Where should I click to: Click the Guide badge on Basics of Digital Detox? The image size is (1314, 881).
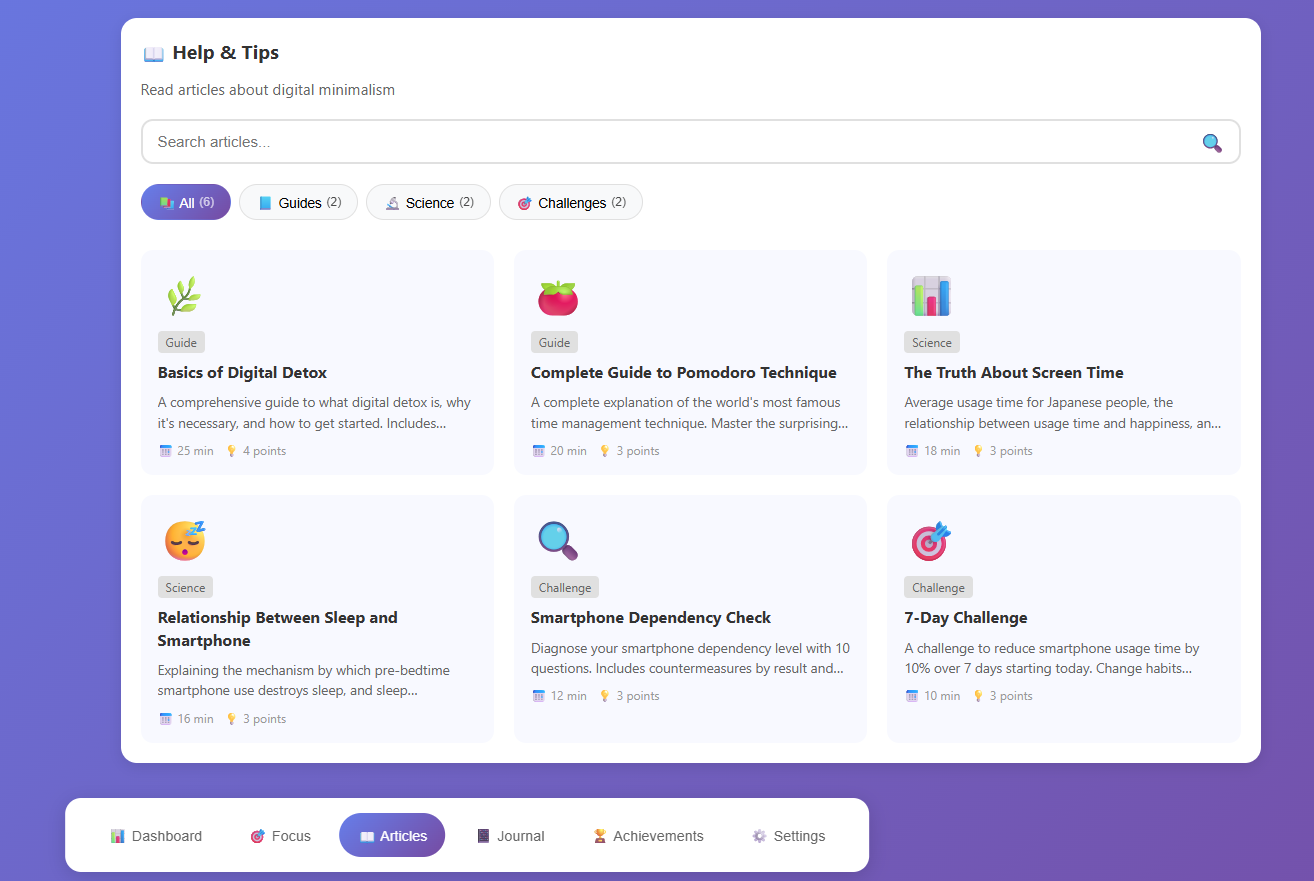click(x=180, y=342)
